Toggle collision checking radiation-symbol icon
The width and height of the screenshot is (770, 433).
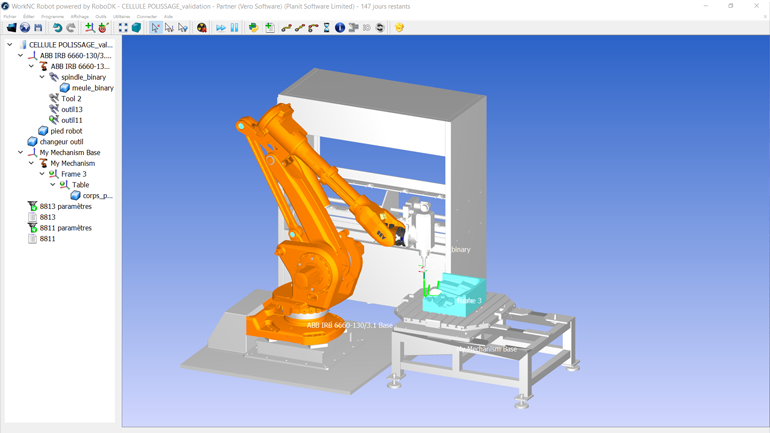202,28
